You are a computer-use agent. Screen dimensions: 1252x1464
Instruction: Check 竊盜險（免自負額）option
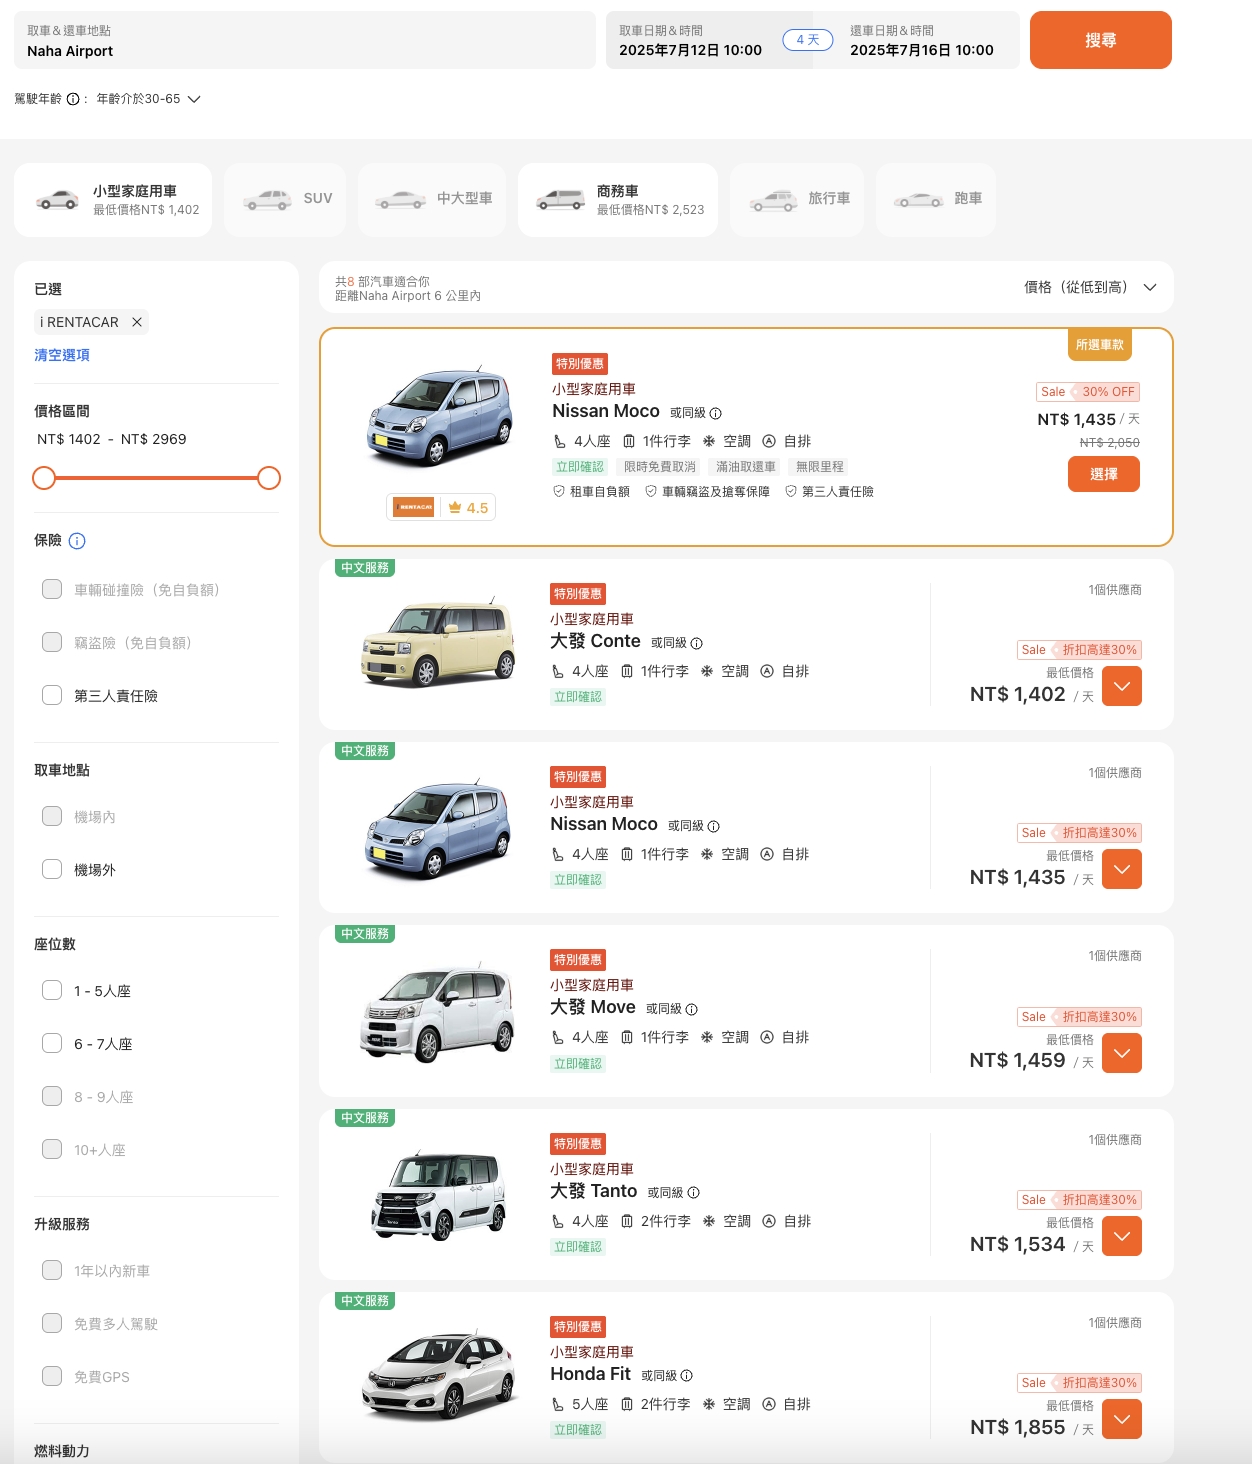pos(52,642)
